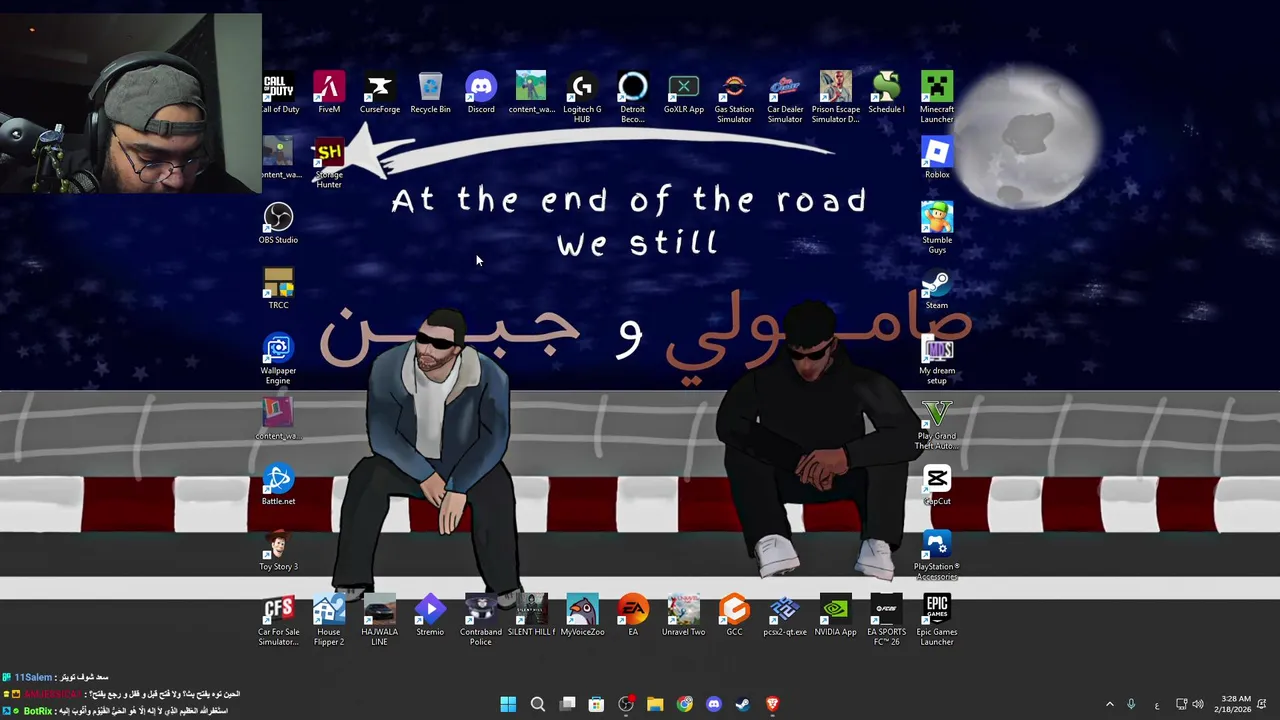
Task: Launch the Logitech G HUB icon
Action: (582, 97)
